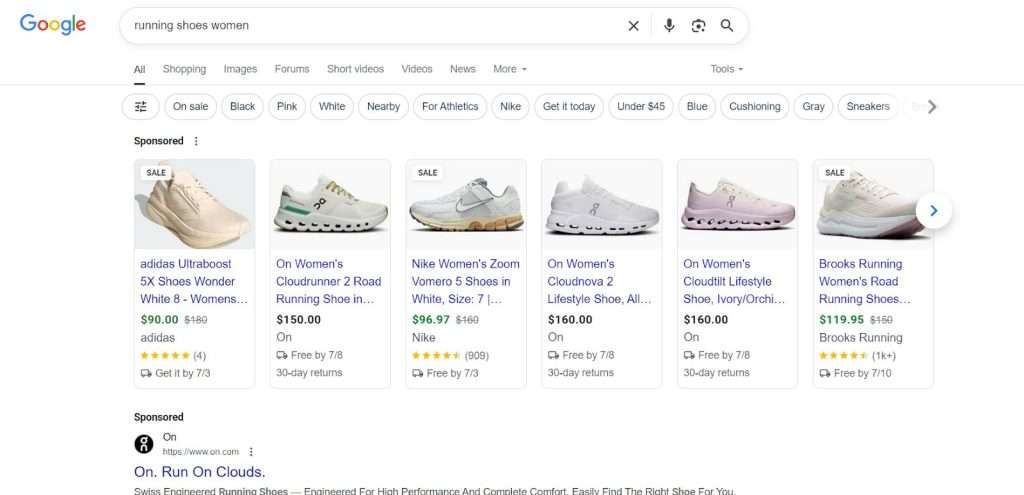Click the $90.00 adidas sale price

point(159,319)
